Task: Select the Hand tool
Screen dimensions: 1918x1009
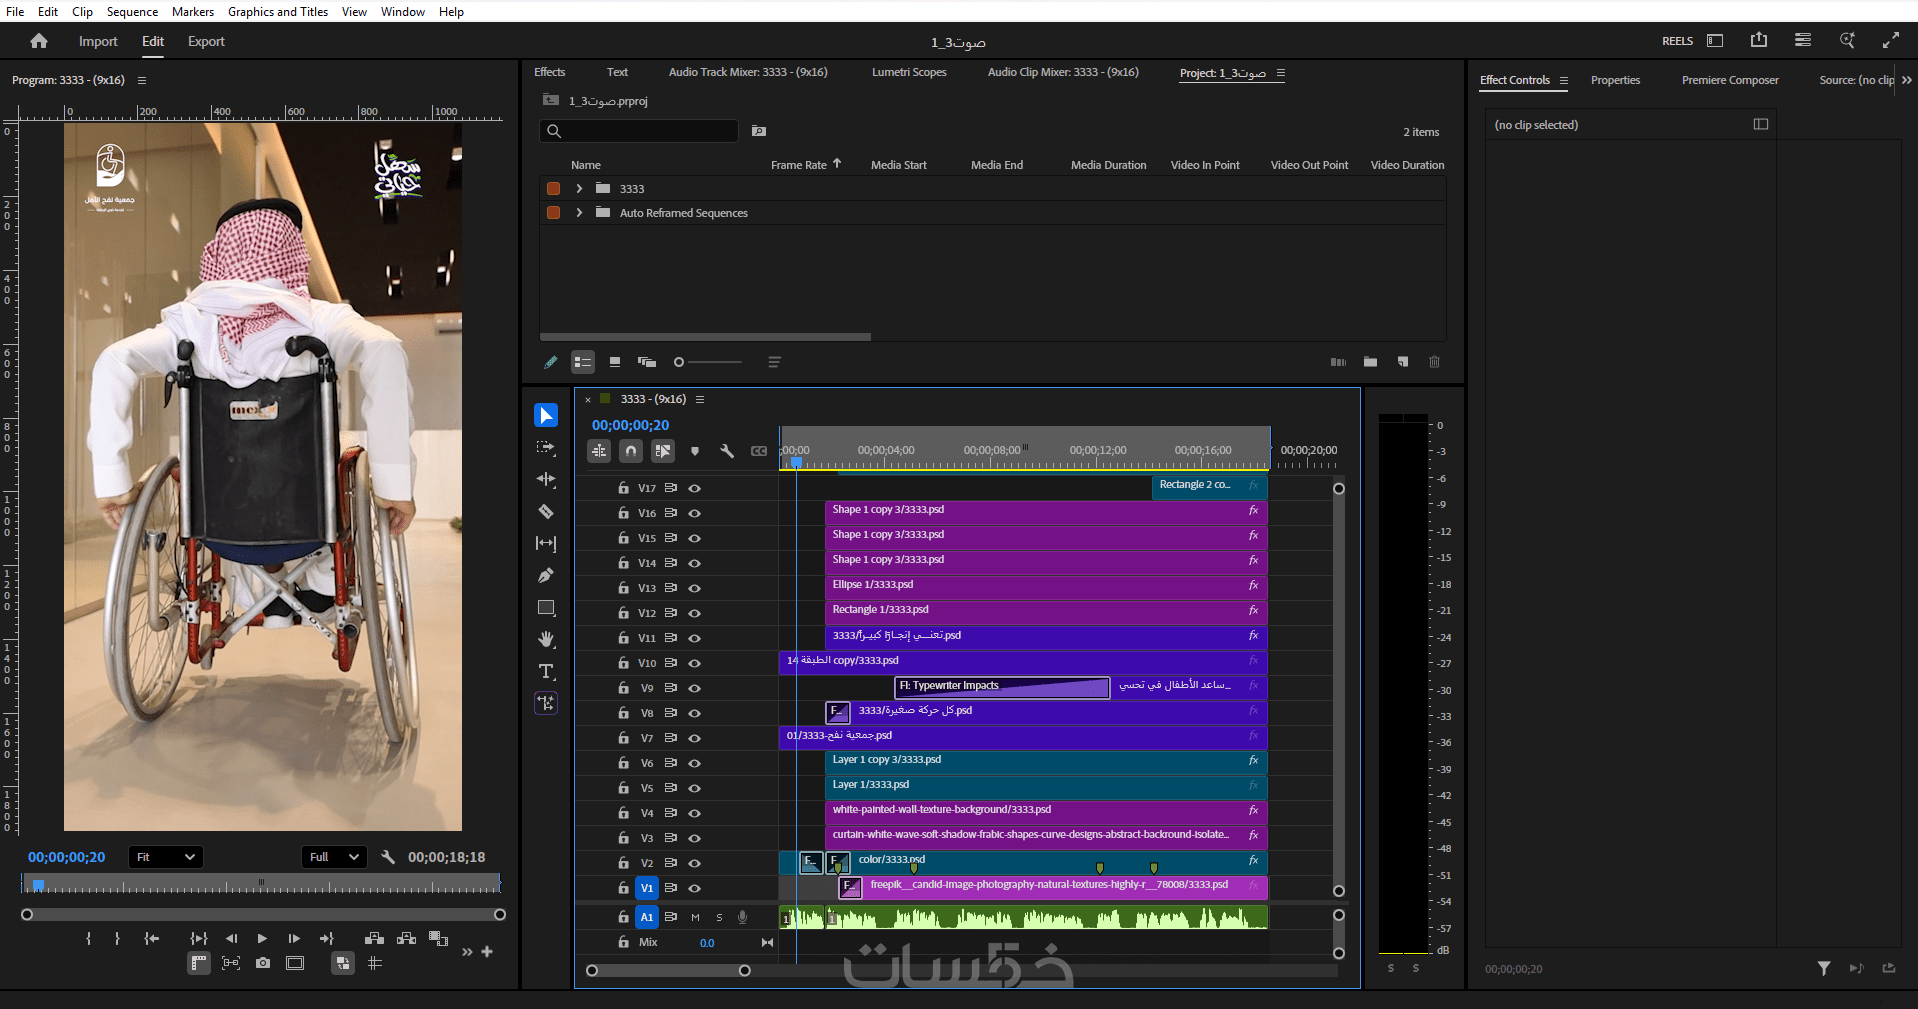Action: tap(546, 640)
